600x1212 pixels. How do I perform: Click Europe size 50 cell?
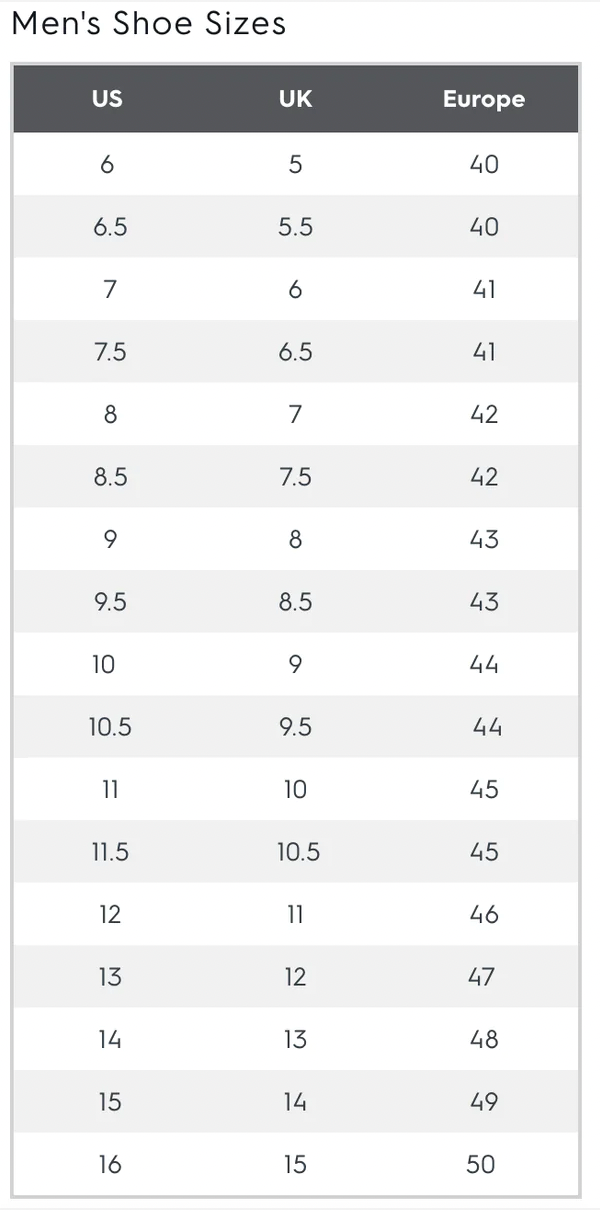pyautogui.click(x=481, y=1164)
